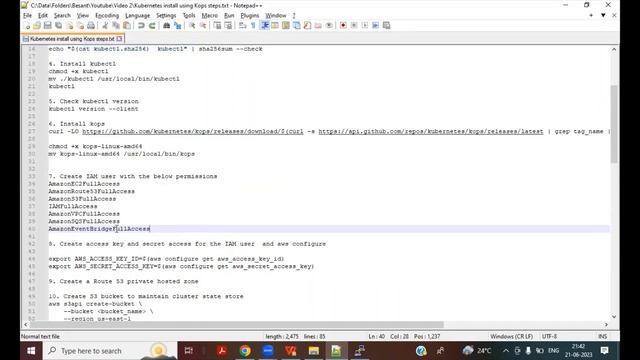Toggle Show All Characters pilcrow icon
The height and width of the screenshot is (360, 640).
pos(253,26)
